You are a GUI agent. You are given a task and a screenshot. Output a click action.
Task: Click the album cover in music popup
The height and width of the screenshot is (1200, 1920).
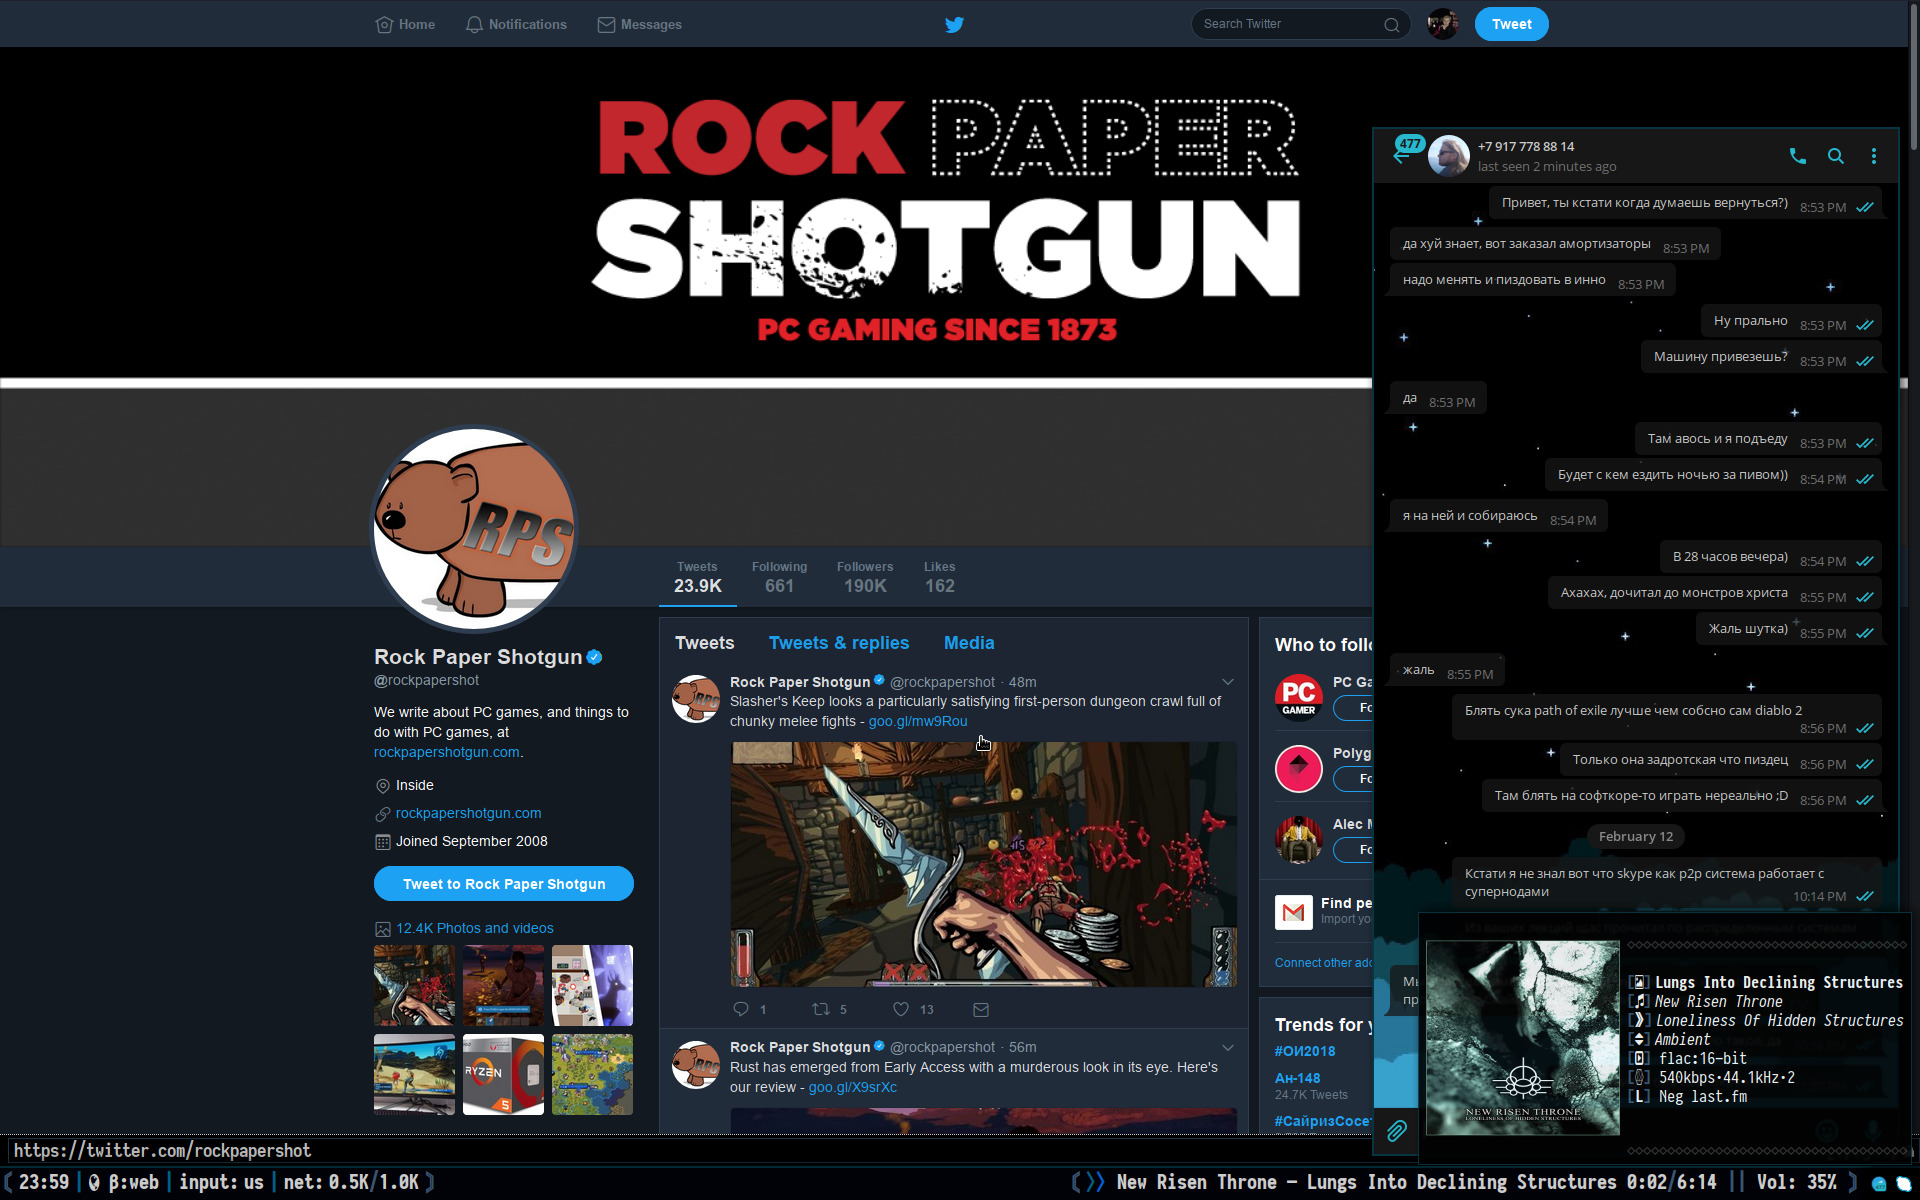[1522, 1037]
